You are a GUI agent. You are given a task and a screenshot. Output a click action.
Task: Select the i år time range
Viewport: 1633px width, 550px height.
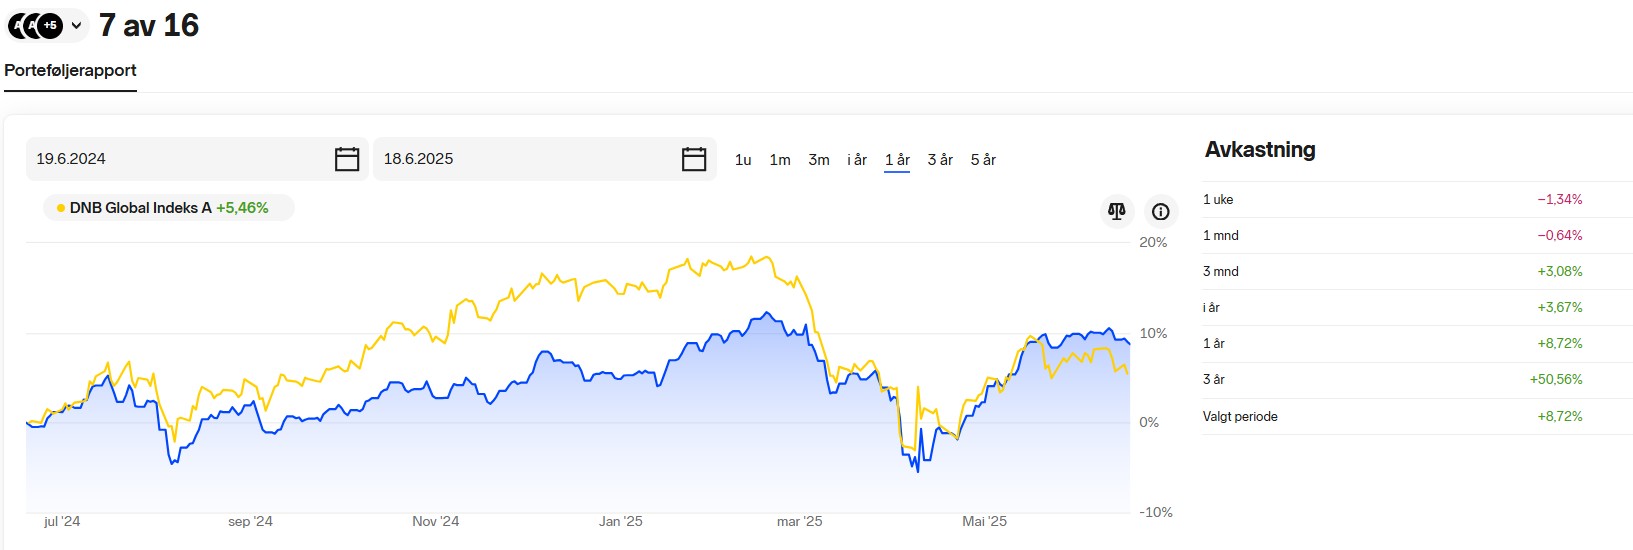point(857,160)
